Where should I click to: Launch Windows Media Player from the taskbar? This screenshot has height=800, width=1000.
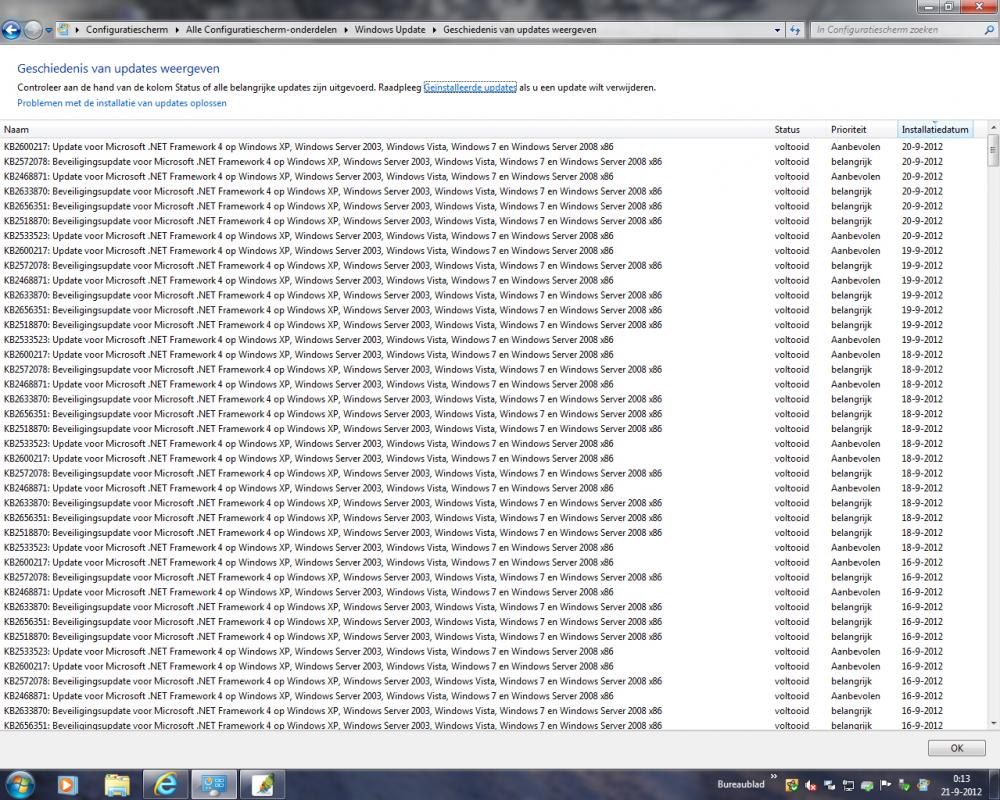(x=68, y=785)
